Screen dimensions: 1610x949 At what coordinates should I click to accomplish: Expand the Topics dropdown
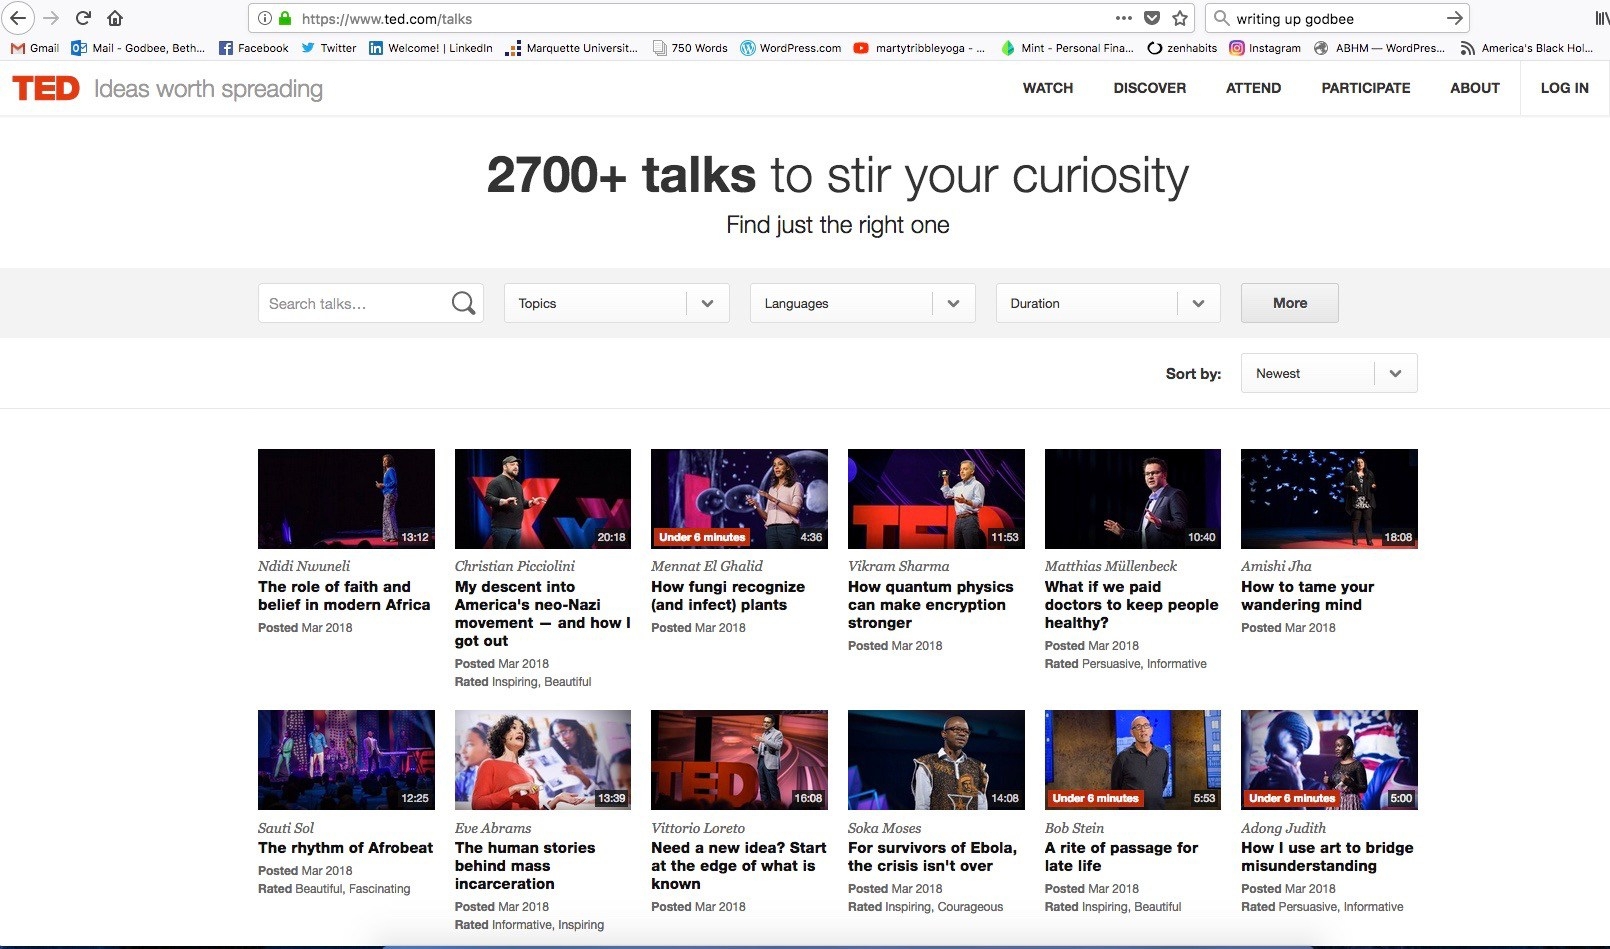[617, 303]
